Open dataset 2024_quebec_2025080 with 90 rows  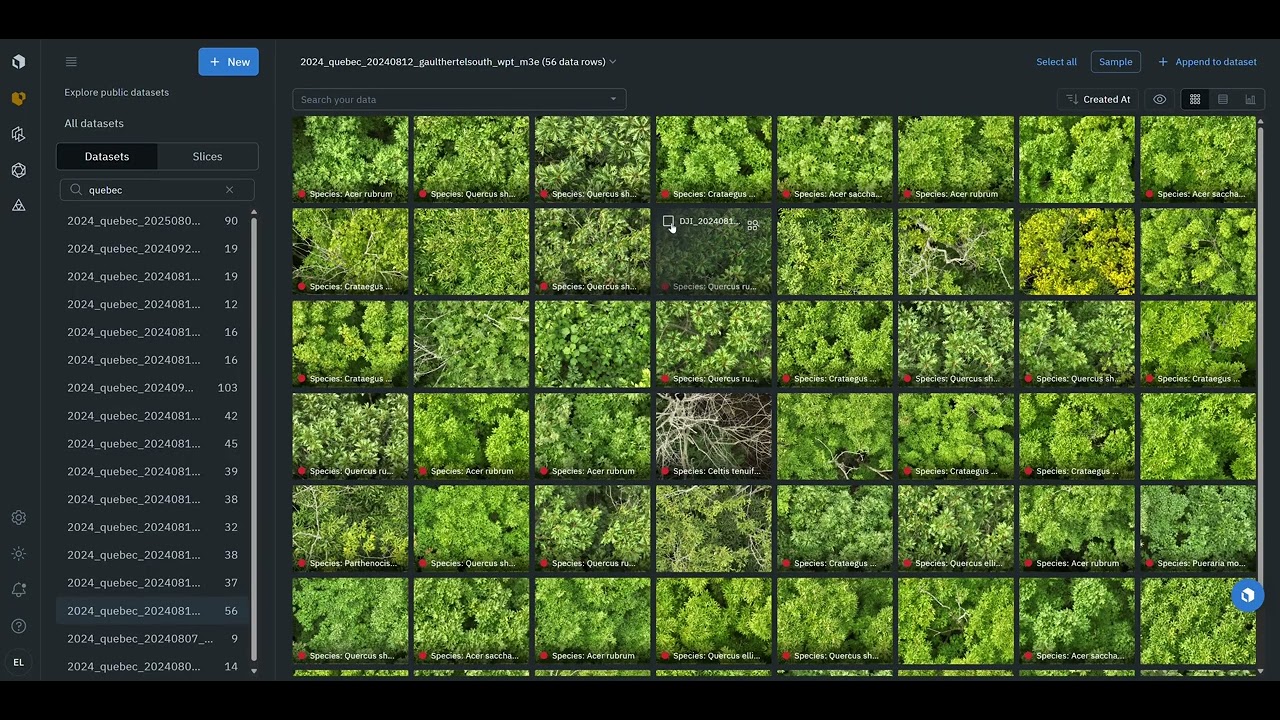153,221
